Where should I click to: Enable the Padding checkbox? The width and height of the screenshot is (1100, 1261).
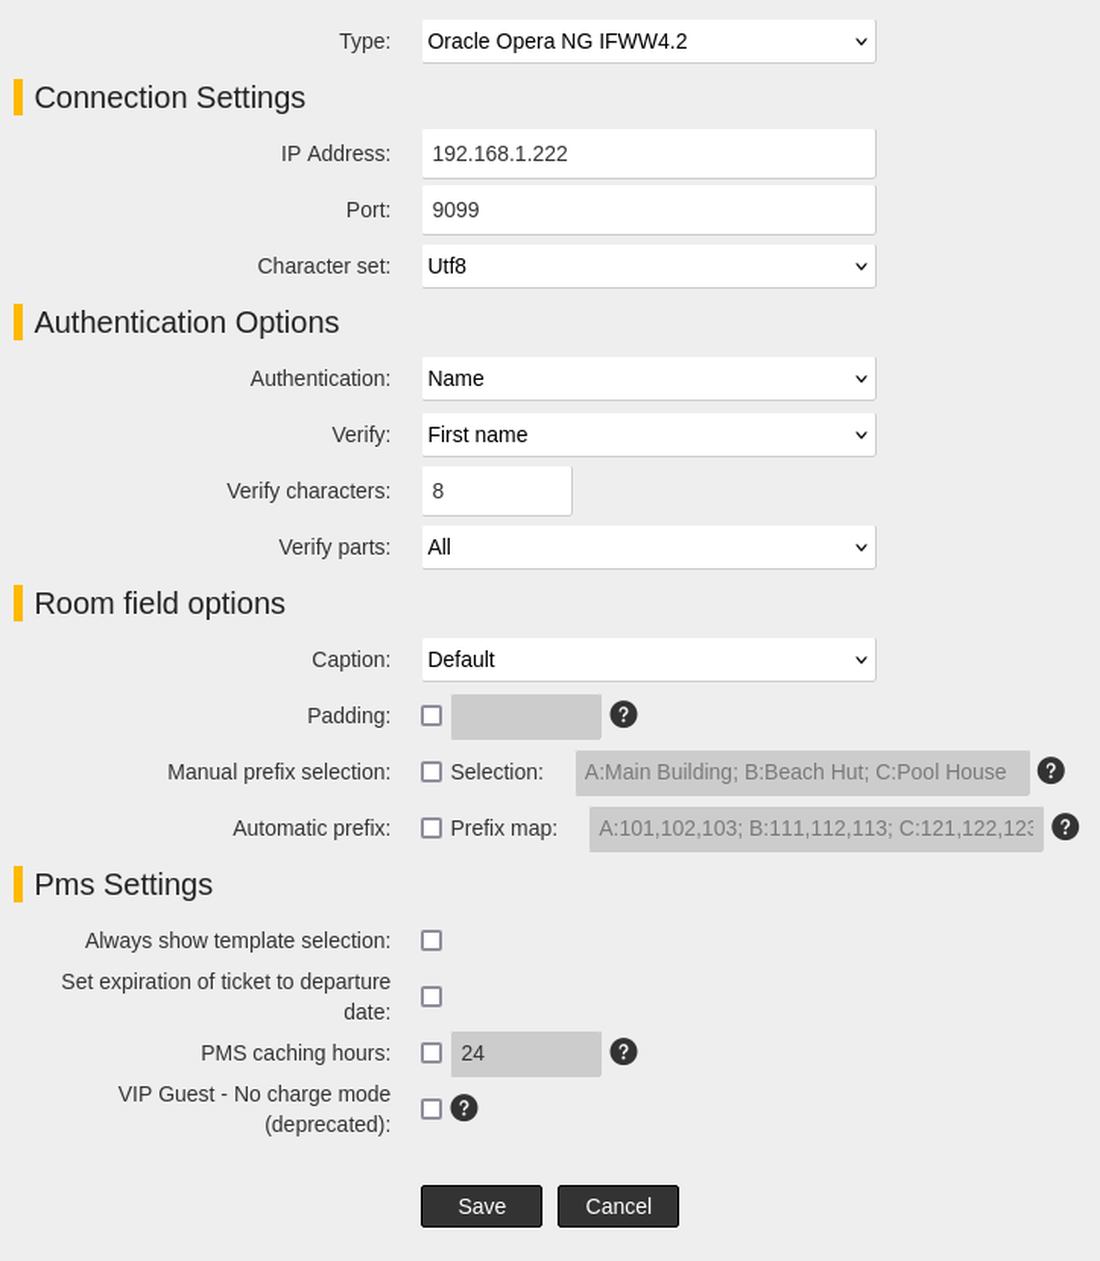click(431, 716)
